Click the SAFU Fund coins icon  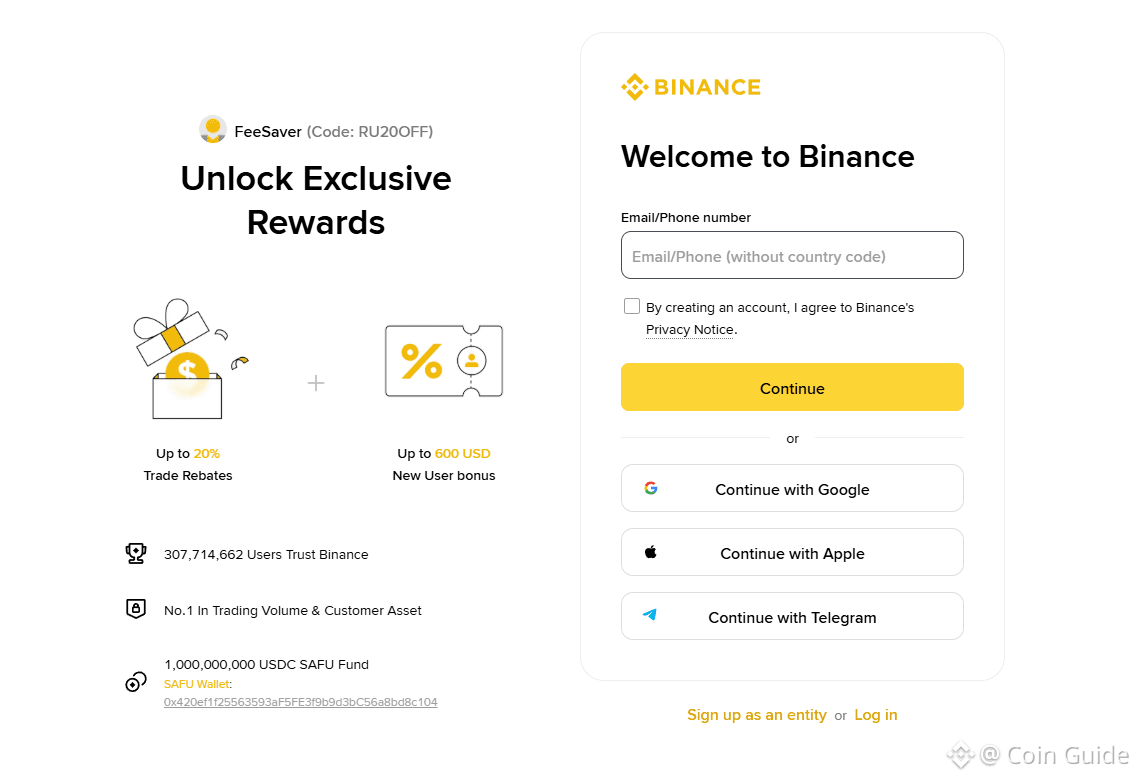pos(136,681)
